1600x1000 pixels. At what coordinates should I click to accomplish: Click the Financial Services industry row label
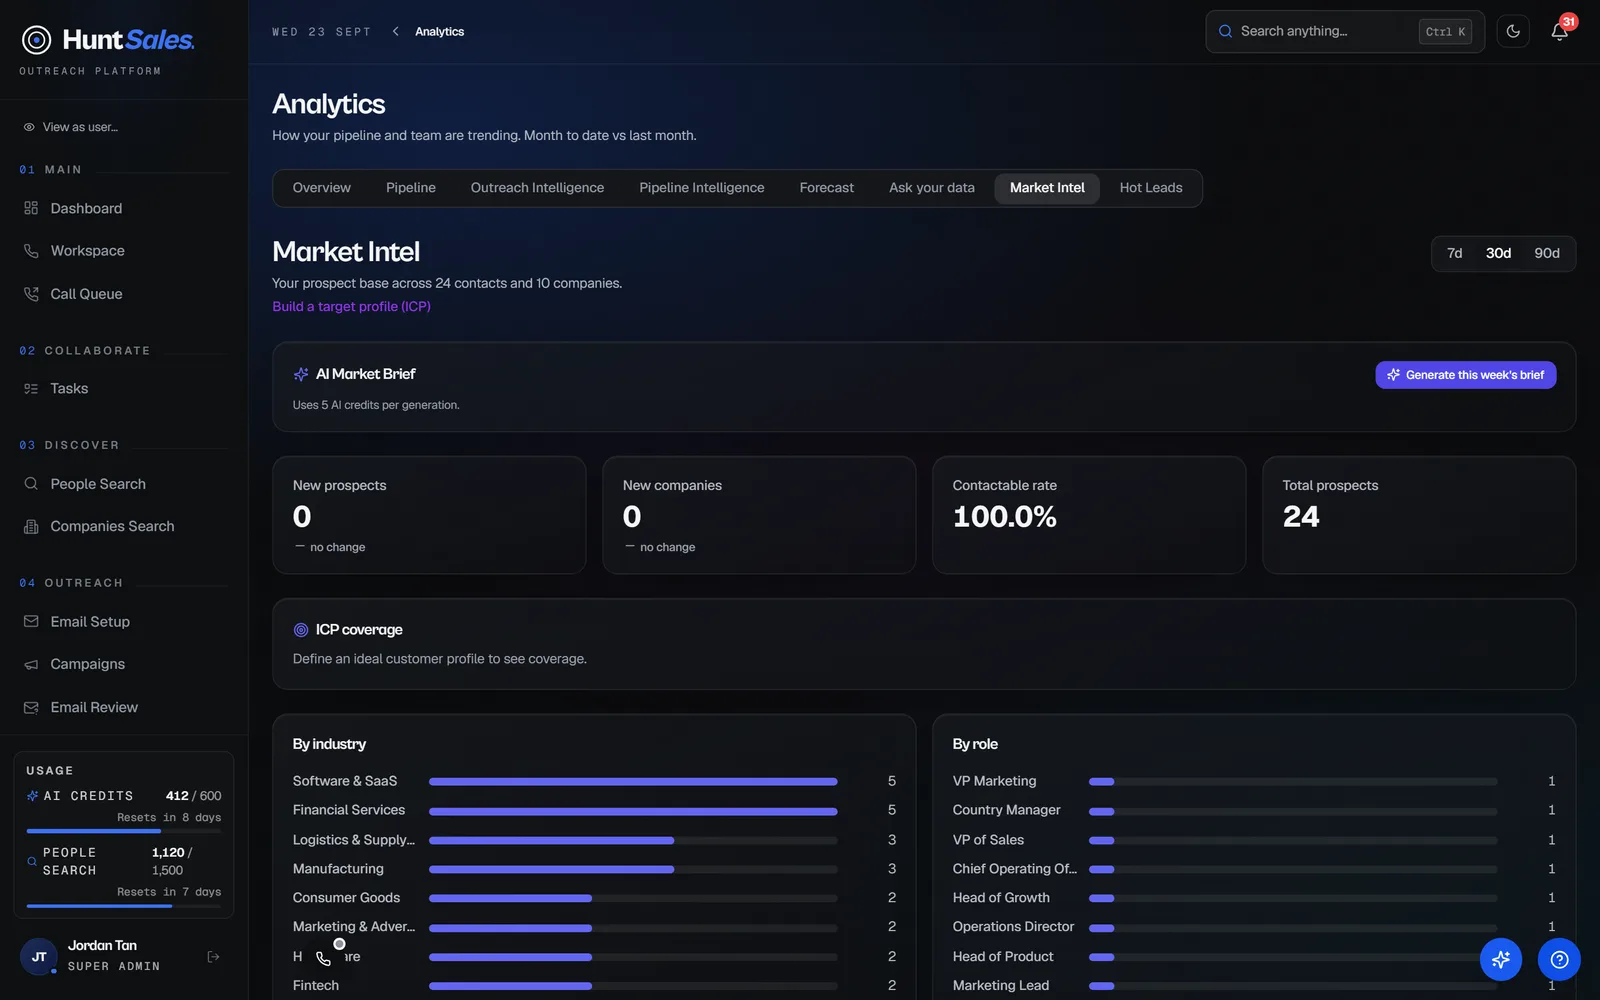point(349,810)
